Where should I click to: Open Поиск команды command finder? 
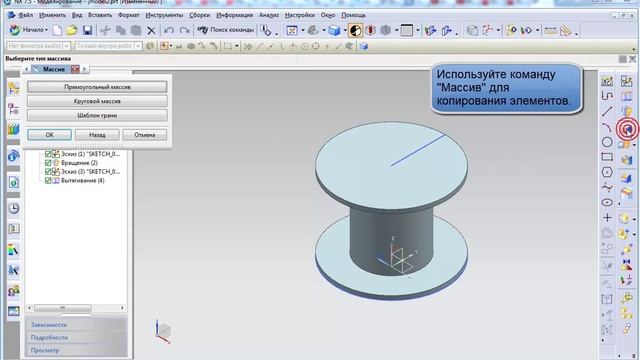(226, 30)
